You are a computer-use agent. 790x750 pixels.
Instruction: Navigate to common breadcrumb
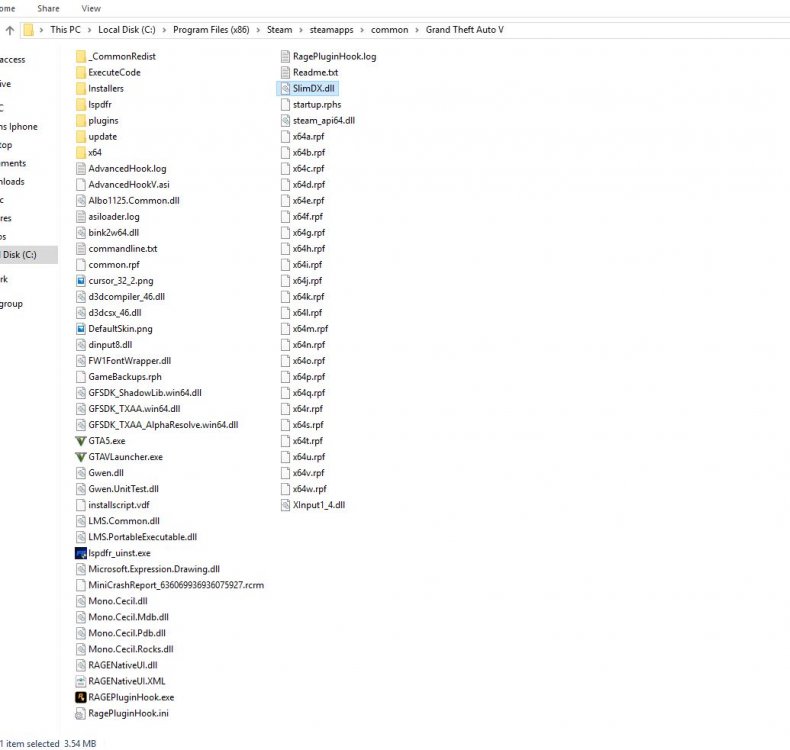coord(389,30)
